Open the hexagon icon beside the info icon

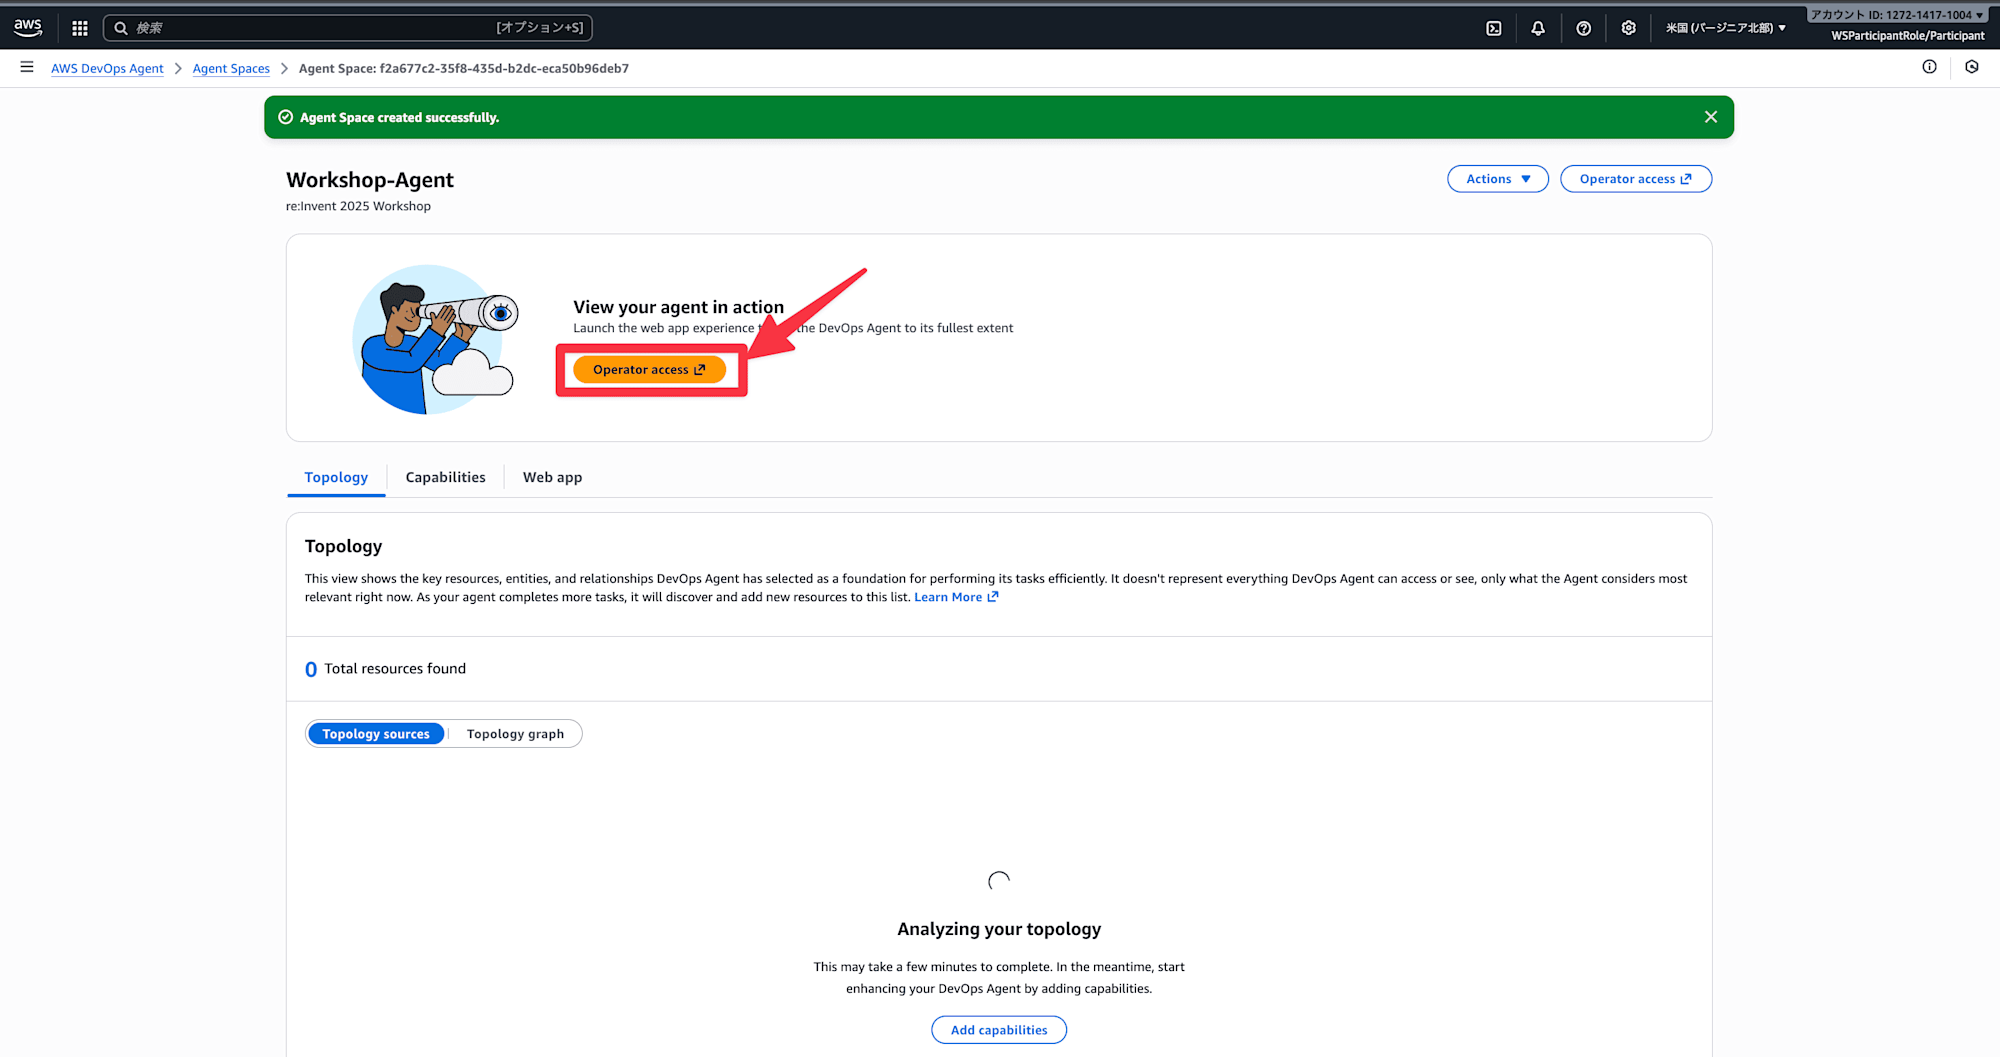pos(1972,67)
